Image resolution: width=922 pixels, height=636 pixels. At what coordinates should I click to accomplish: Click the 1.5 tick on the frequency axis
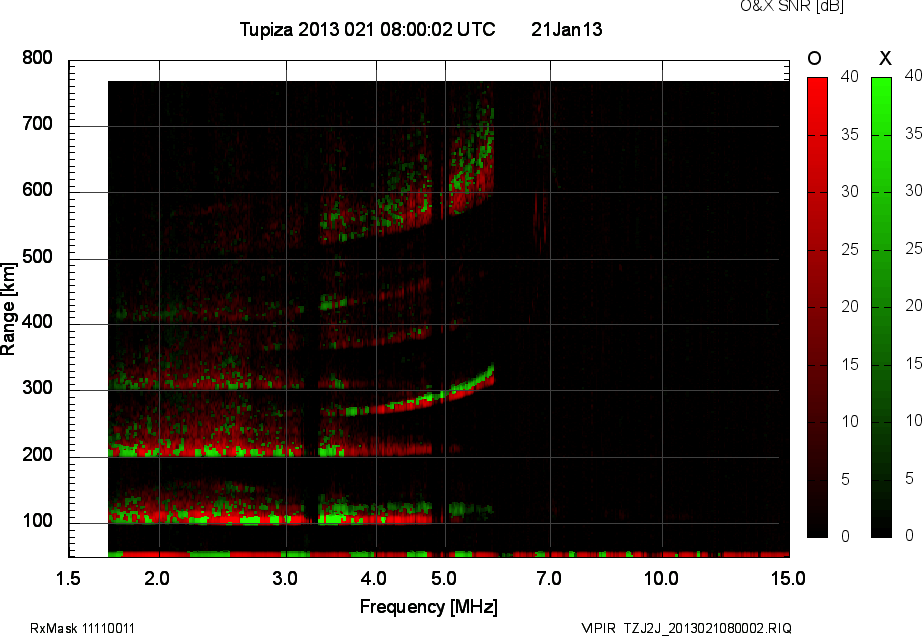(68, 578)
